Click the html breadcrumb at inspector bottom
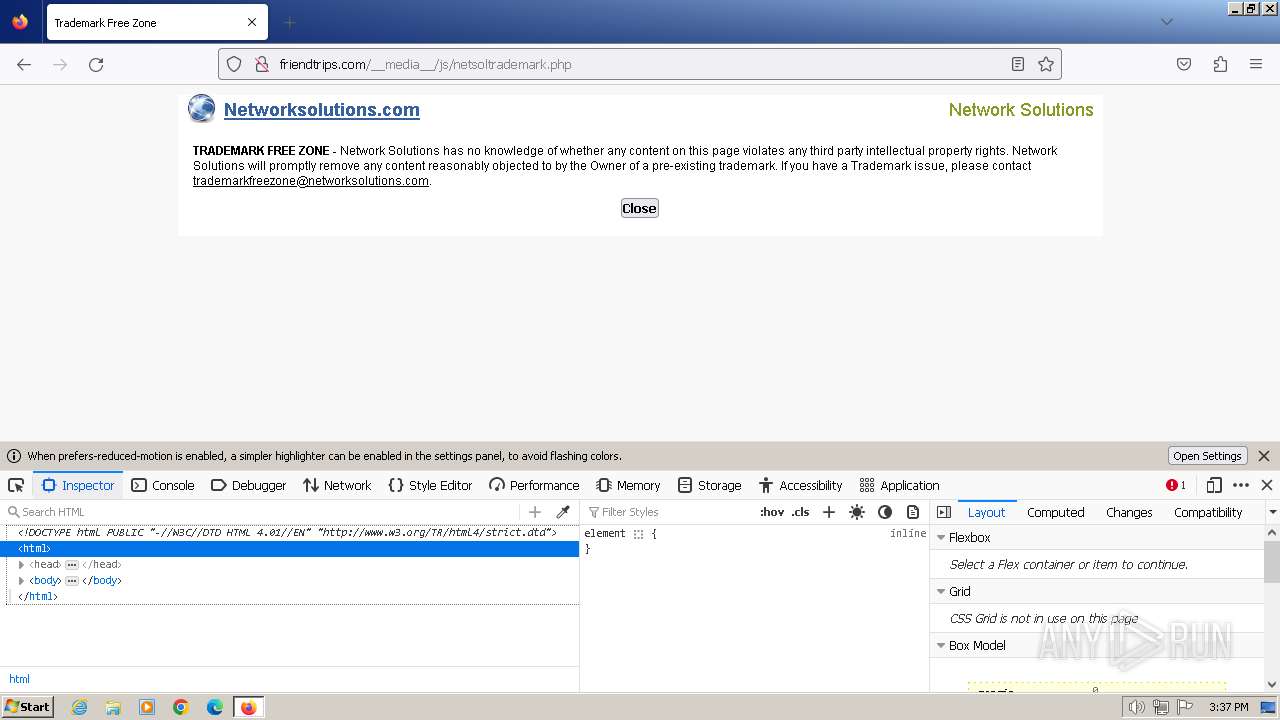Viewport: 1280px width, 720px height. [x=19, y=679]
